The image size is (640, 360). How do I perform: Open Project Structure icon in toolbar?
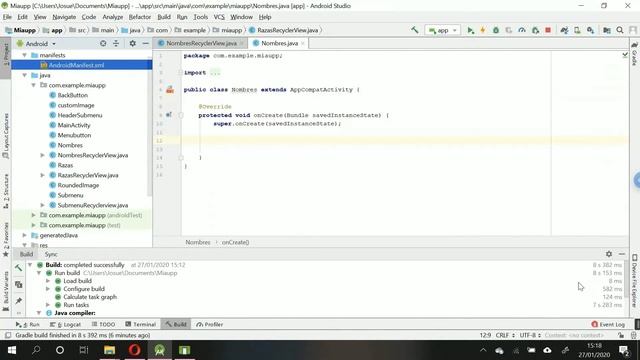[x=607, y=30]
